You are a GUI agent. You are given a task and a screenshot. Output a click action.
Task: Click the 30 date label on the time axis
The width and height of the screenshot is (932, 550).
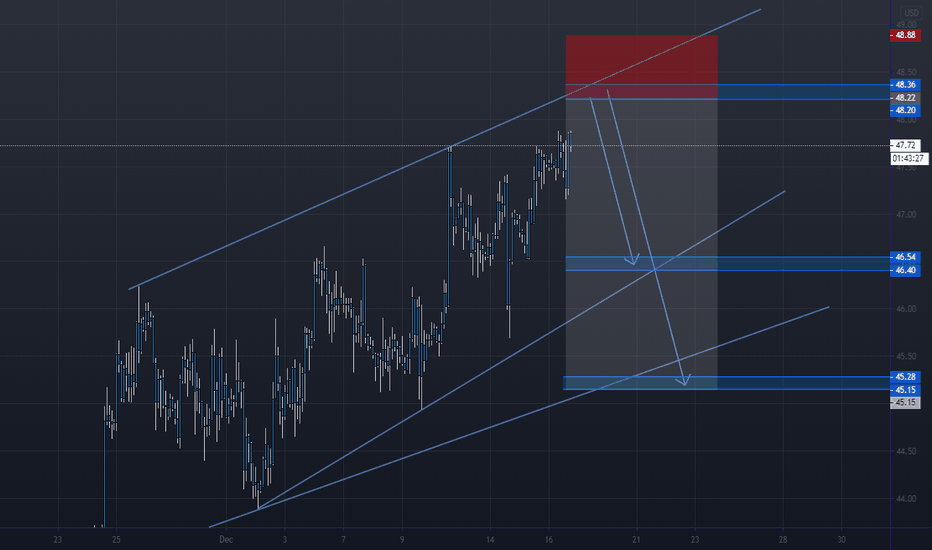pos(842,540)
